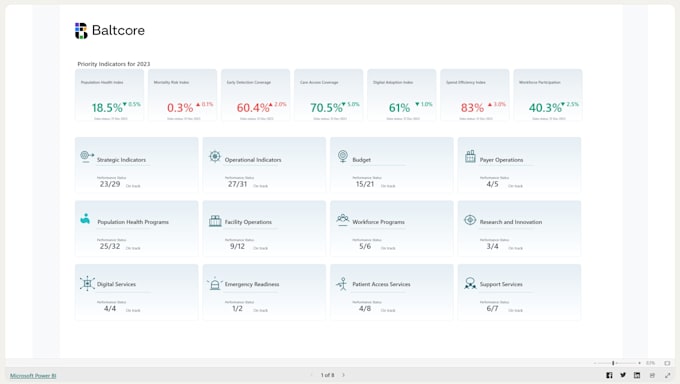Open the Emergency Readiness card title
Screen dimensions: 680x384
coord(252,284)
